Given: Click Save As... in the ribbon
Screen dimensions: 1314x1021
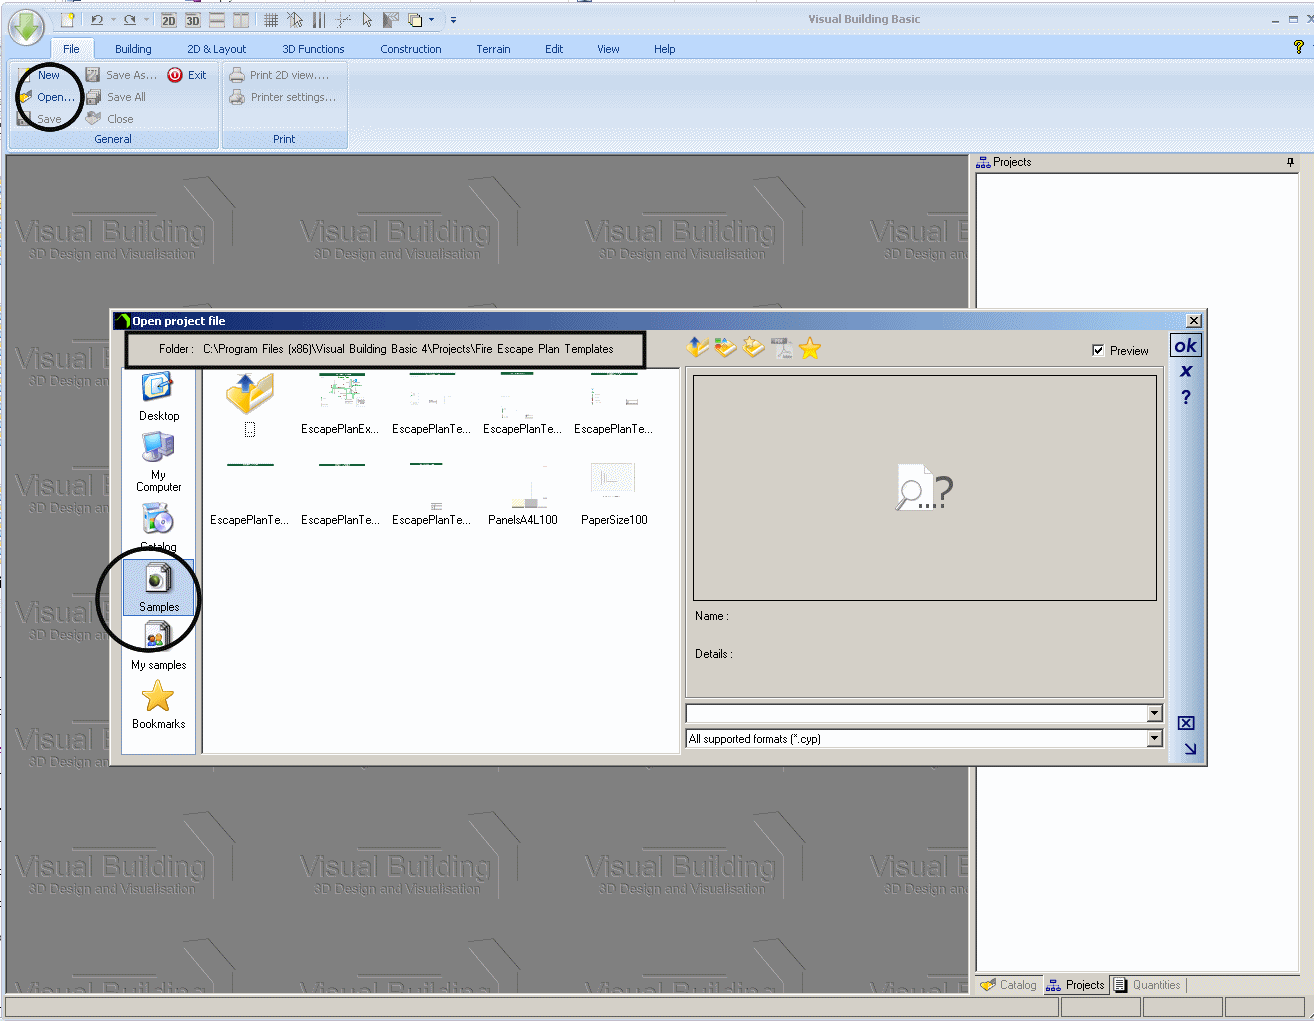Looking at the screenshot, I should tap(122, 75).
